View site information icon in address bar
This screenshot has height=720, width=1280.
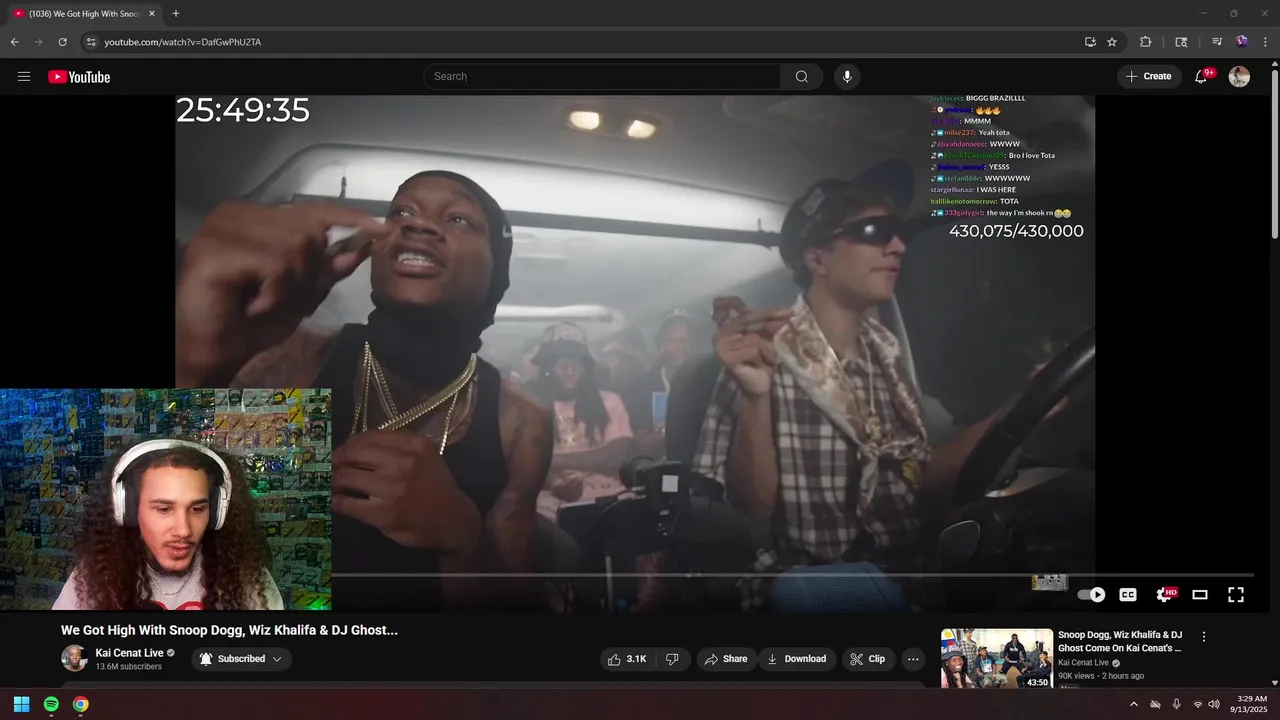pos(90,42)
